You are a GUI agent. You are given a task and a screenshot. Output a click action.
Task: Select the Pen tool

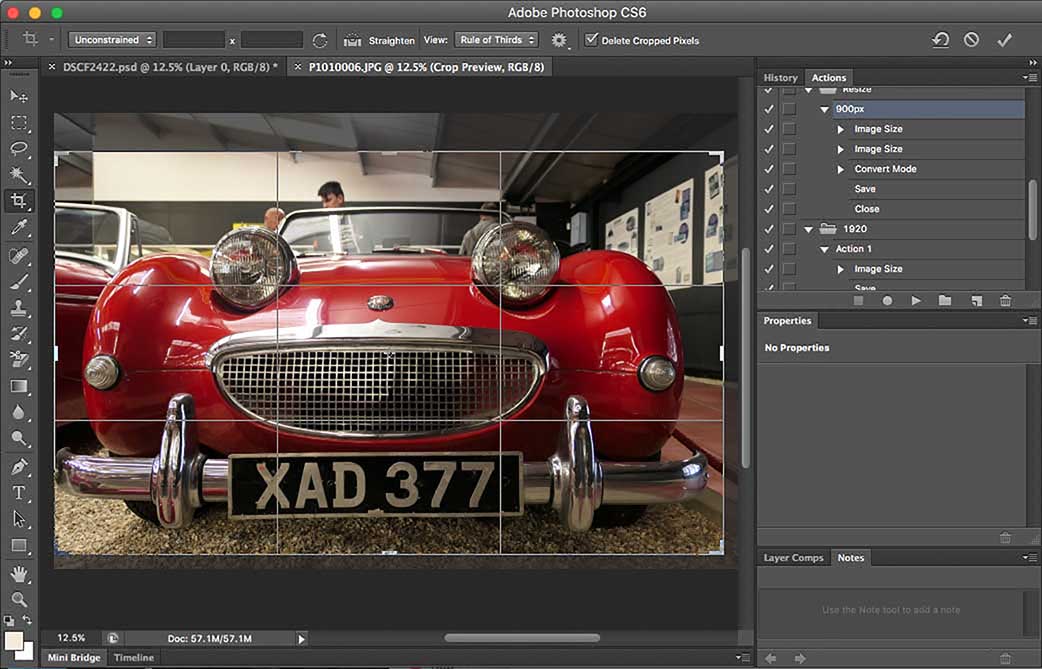click(19, 466)
